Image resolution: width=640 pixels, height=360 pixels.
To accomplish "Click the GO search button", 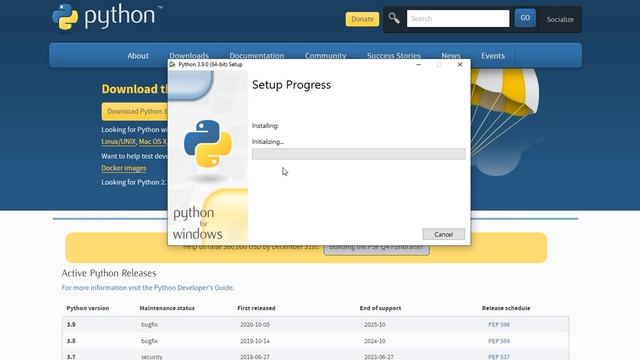I will [x=525, y=18].
